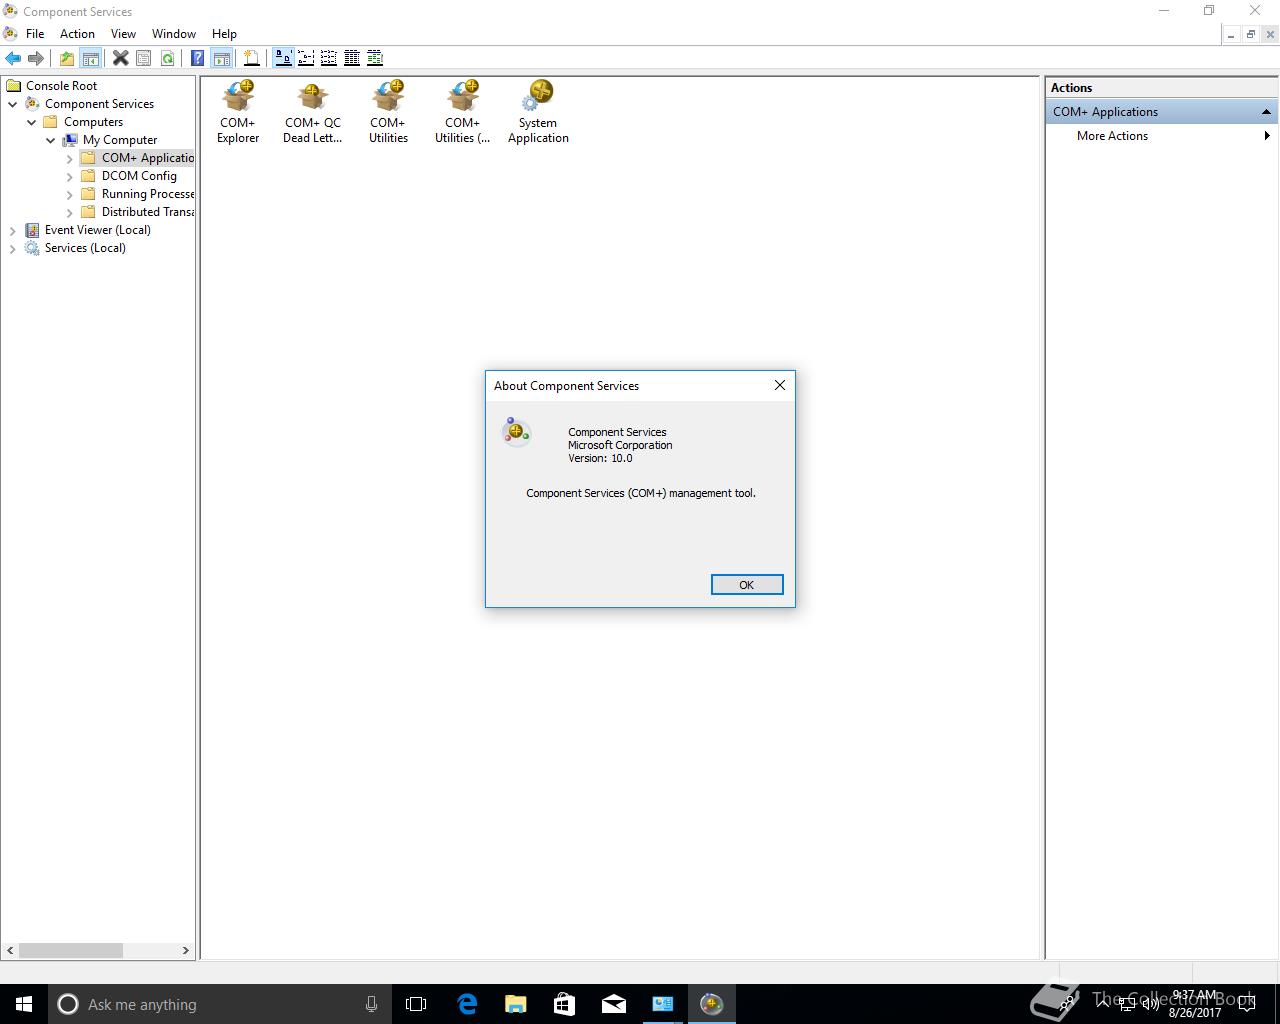Click the Cortana Ask me anything box
This screenshot has height=1024, width=1280.
click(220, 1004)
